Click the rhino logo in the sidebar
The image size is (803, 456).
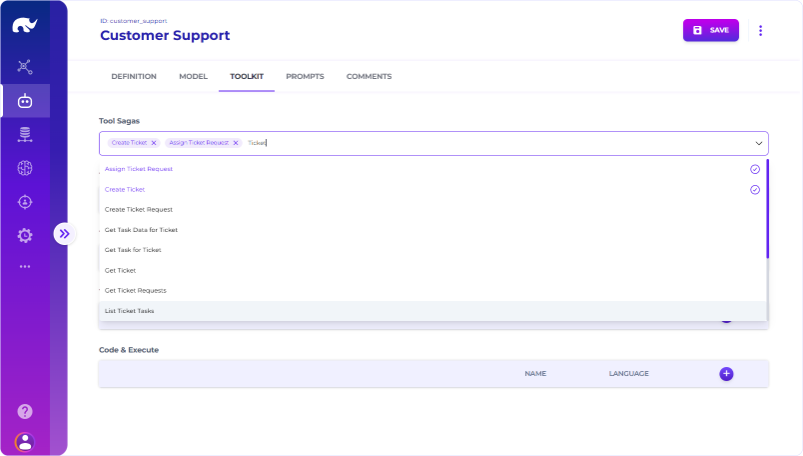(25, 25)
